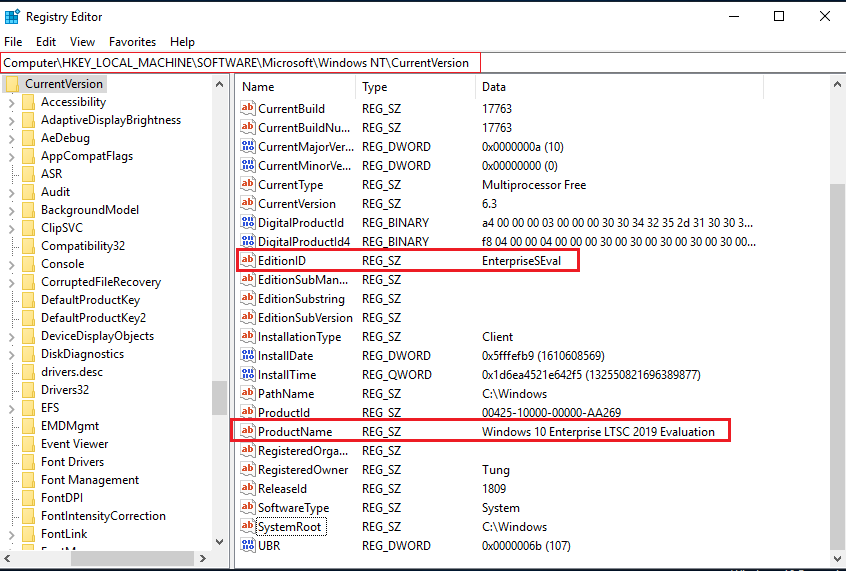Select the DefaultProductKey tree key
Viewport: 846px width, 571px height.
click(90, 300)
